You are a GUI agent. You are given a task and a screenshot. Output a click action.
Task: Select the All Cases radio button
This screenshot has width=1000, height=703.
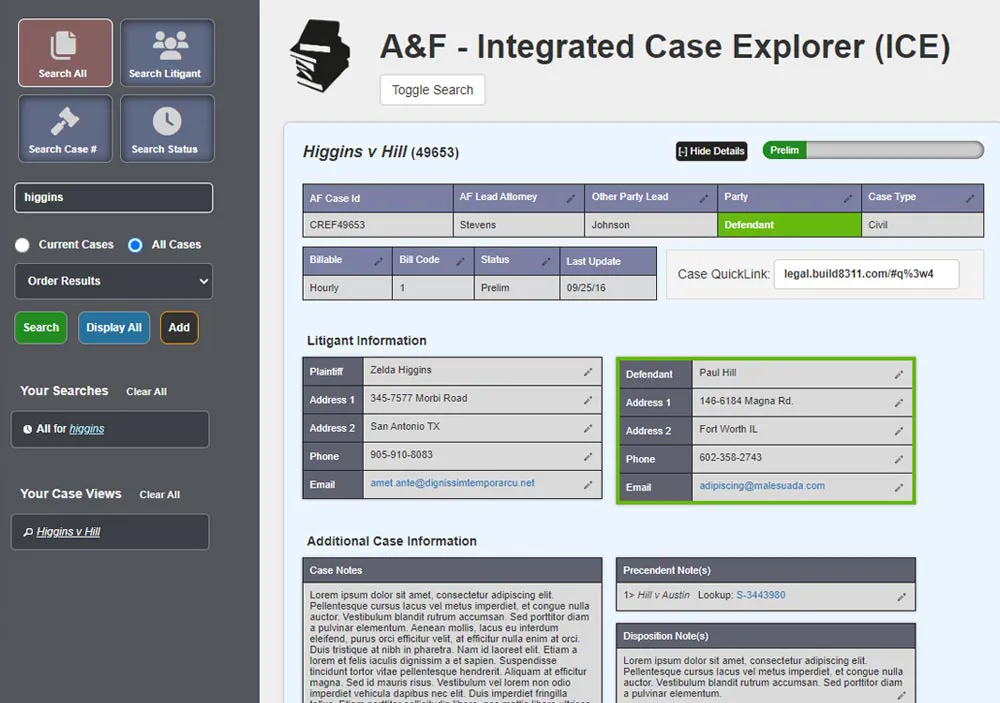coord(135,245)
